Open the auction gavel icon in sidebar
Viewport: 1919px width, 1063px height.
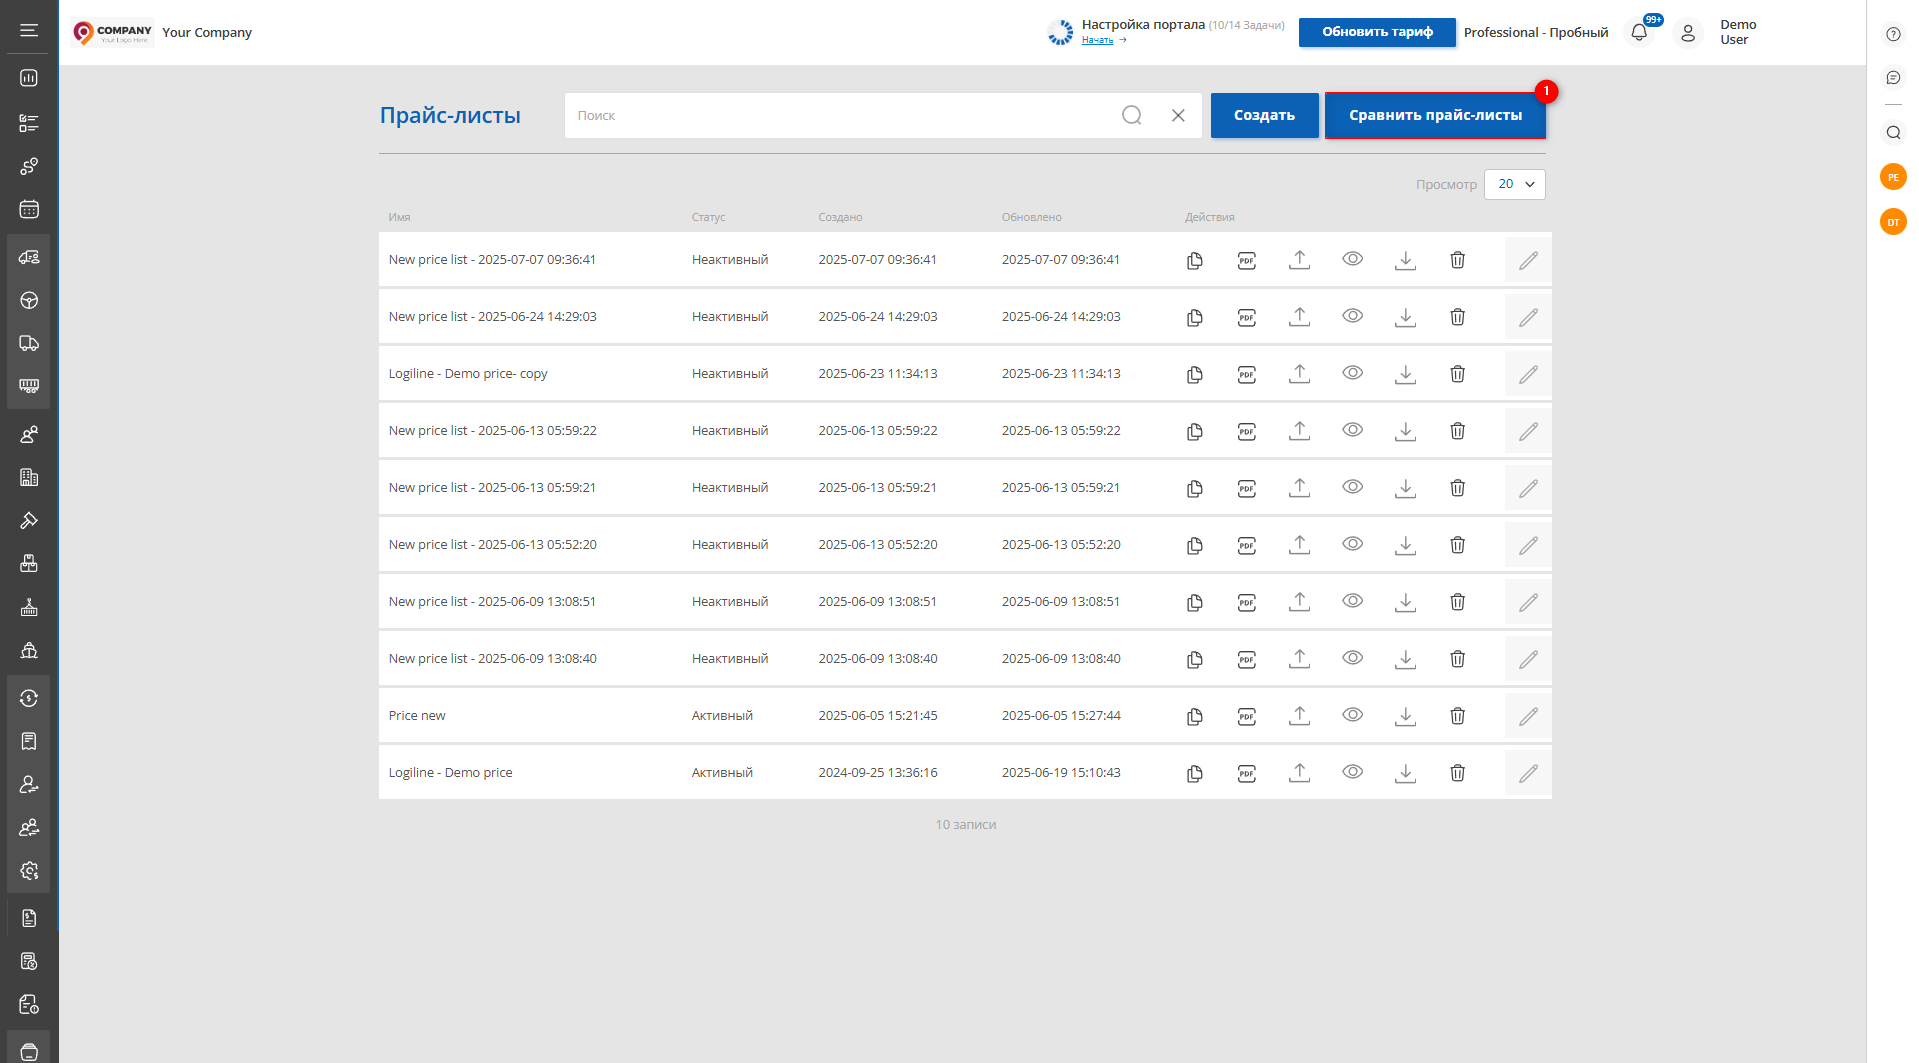pyautogui.click(x=29, y=520)
